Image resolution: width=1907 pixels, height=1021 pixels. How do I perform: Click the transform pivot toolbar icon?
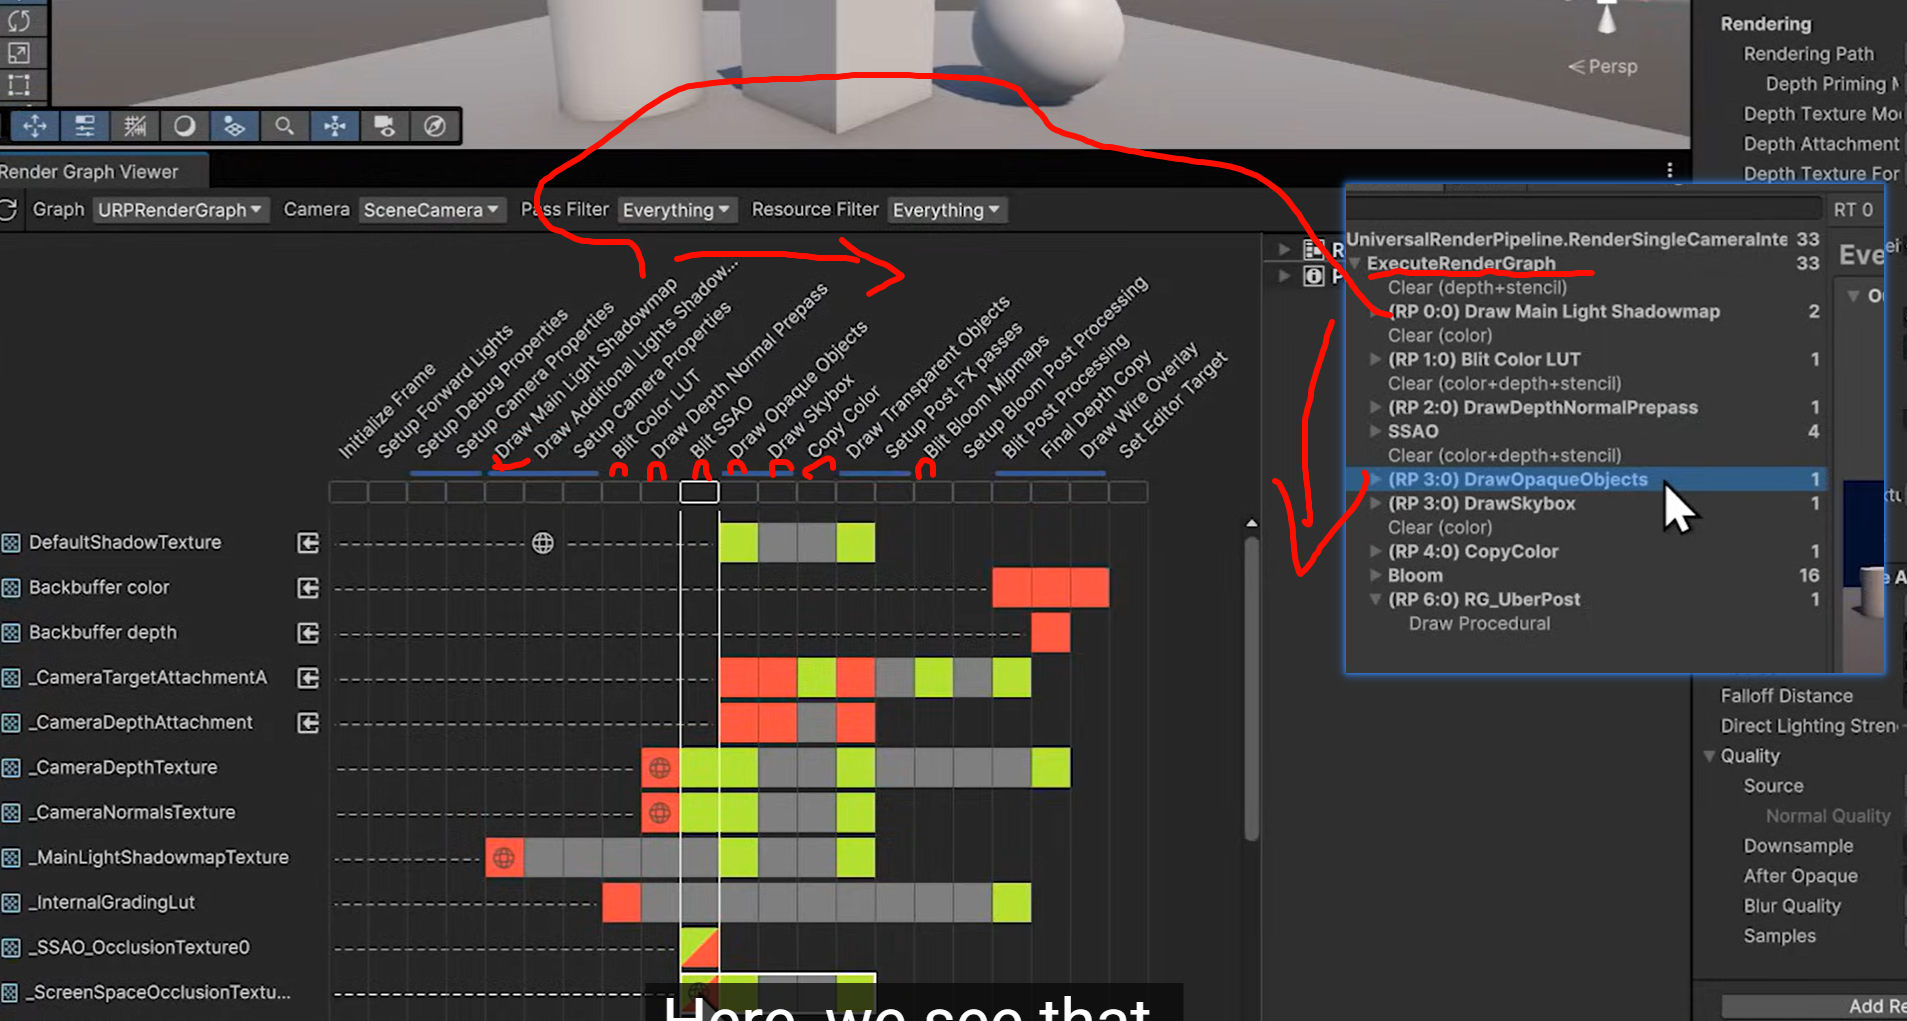(x=334, y=126)
